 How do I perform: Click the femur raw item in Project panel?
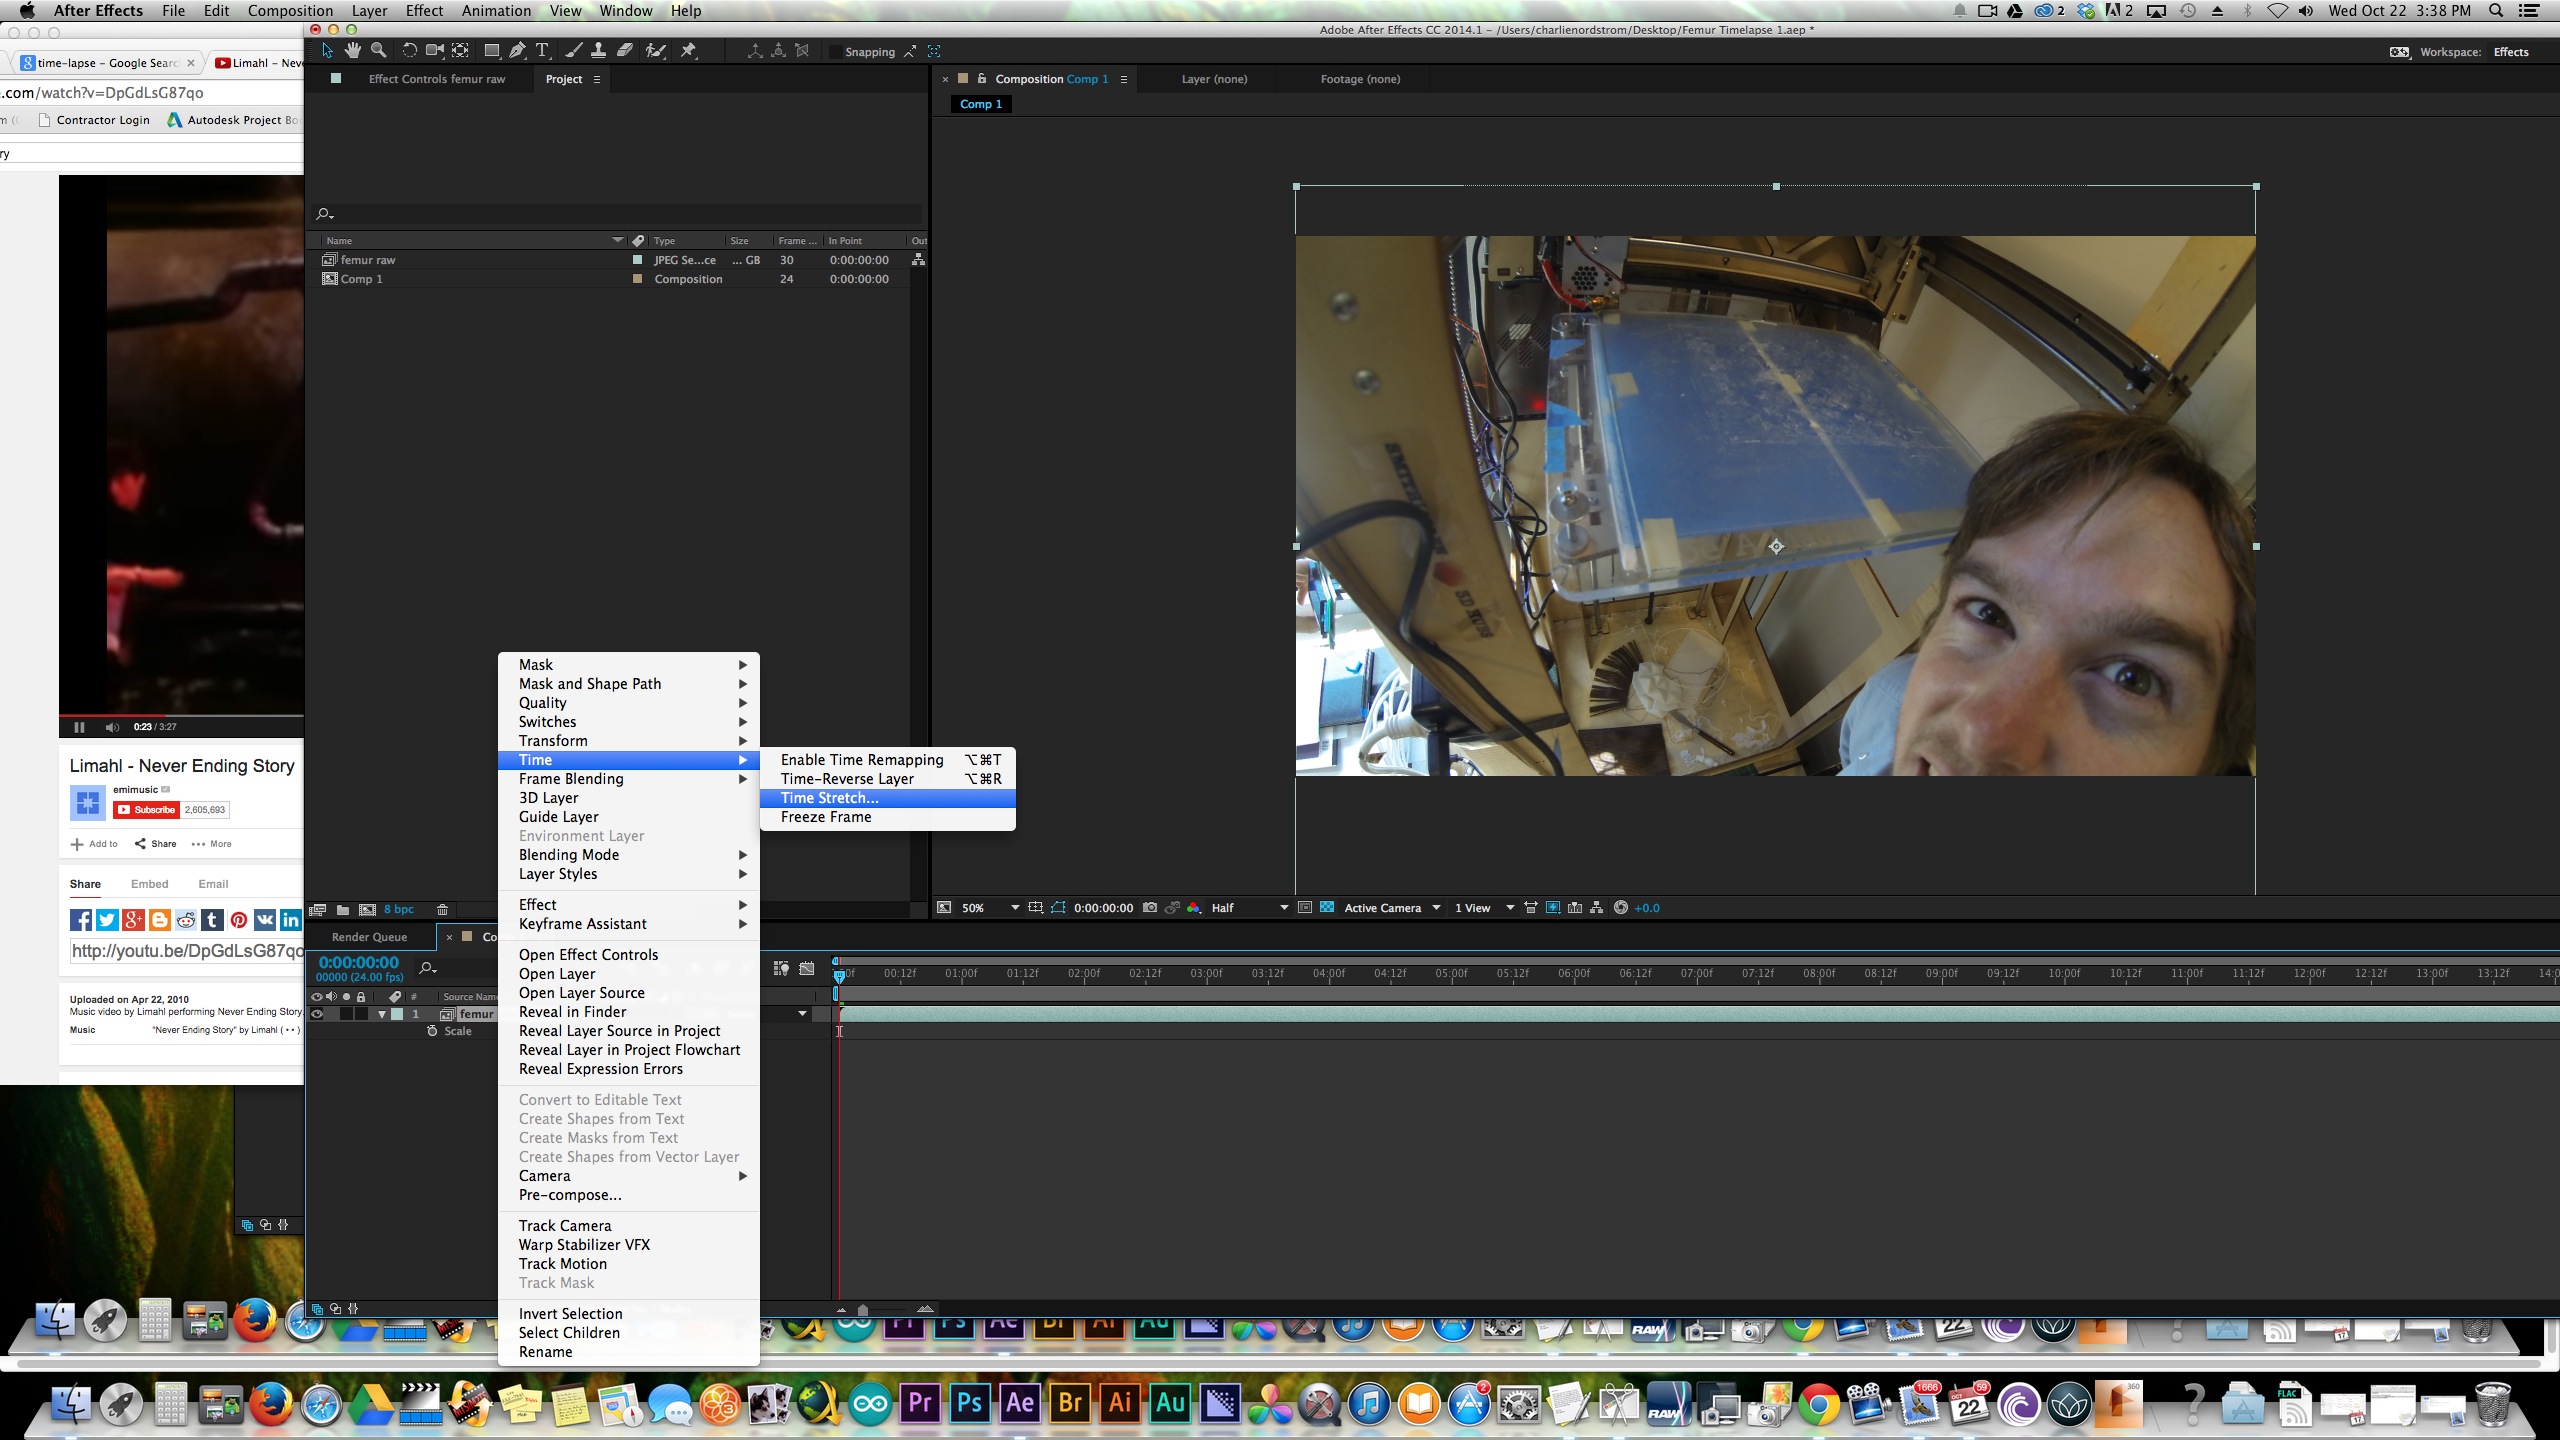[x=368, y=260]
